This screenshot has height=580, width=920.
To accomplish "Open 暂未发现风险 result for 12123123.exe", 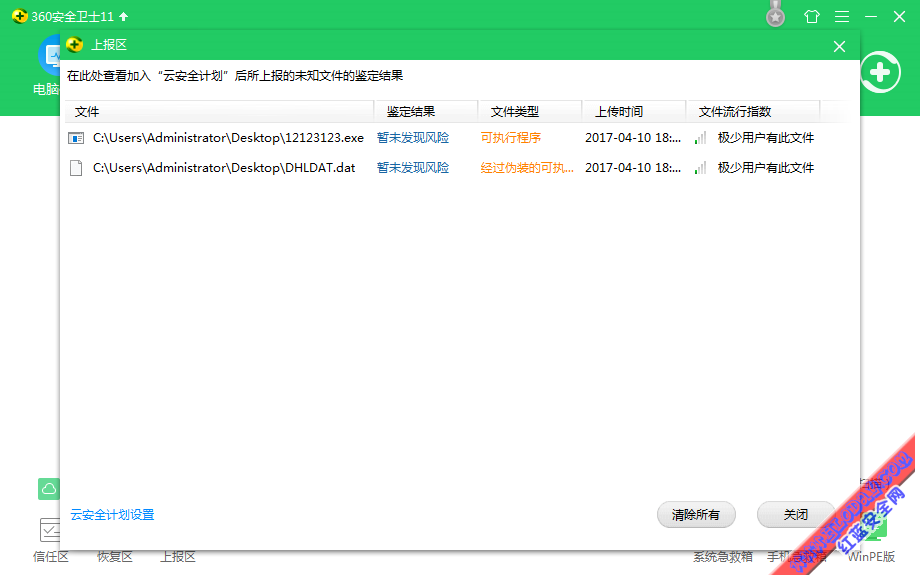I will (413, 138).
